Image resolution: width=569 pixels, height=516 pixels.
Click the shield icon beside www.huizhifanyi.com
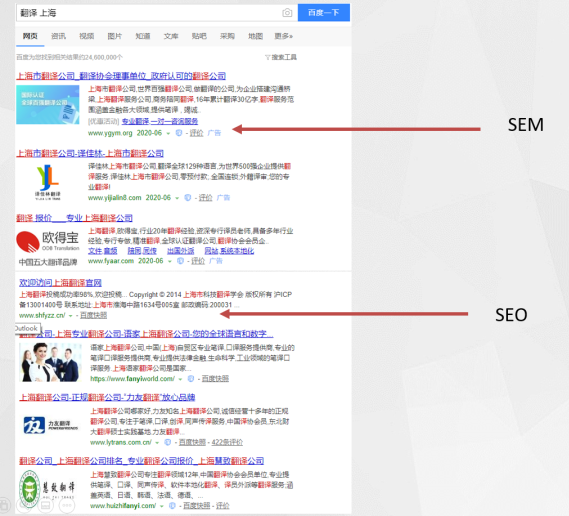(x=172, y=506)
